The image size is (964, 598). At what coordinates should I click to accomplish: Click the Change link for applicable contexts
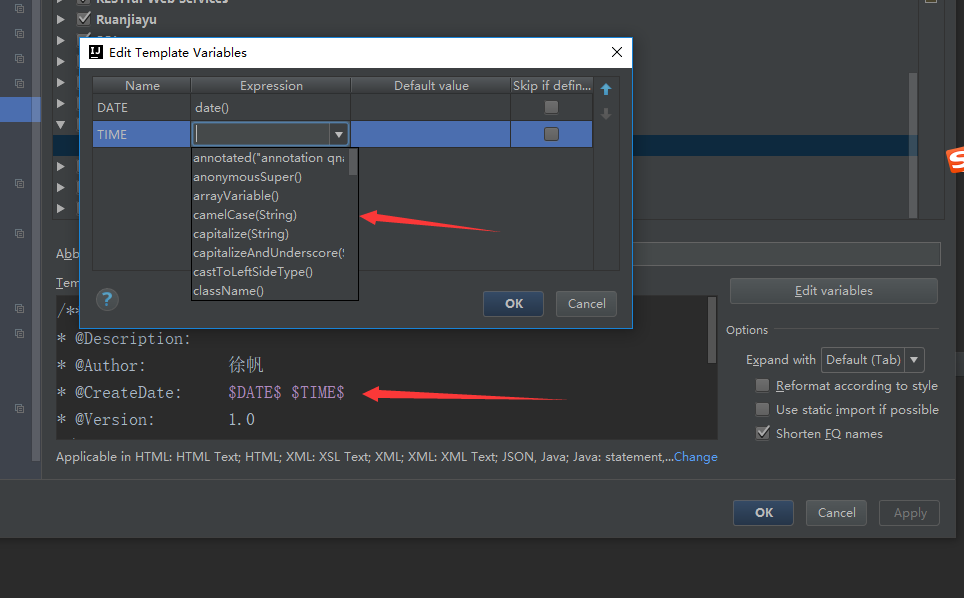click(x=695, y=457)
